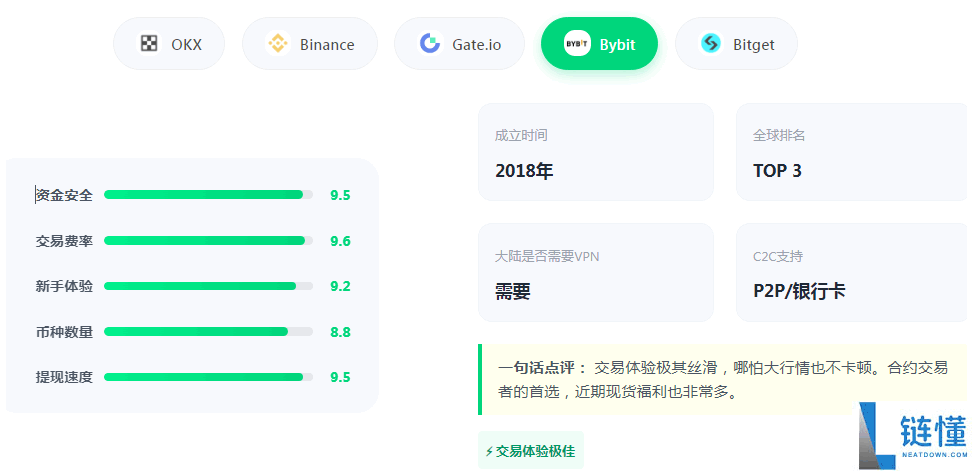Click the 新手体验 score bar

208,286
